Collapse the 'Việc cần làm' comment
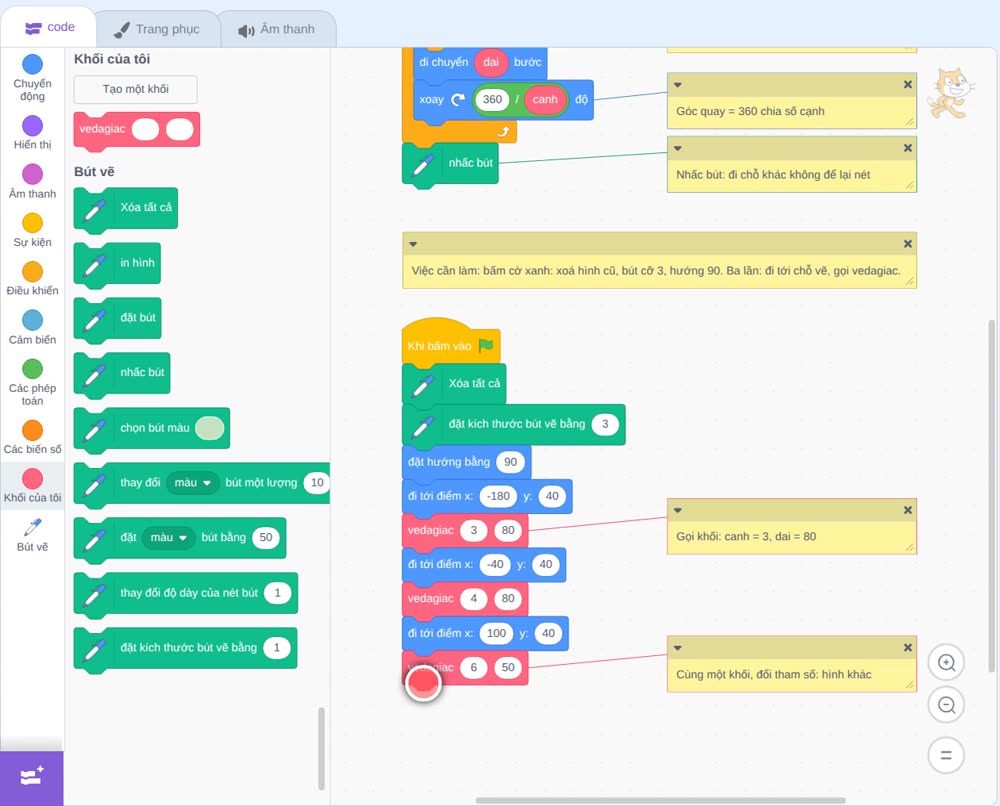Screen dimensions: 1000x806 click(413, 244)
